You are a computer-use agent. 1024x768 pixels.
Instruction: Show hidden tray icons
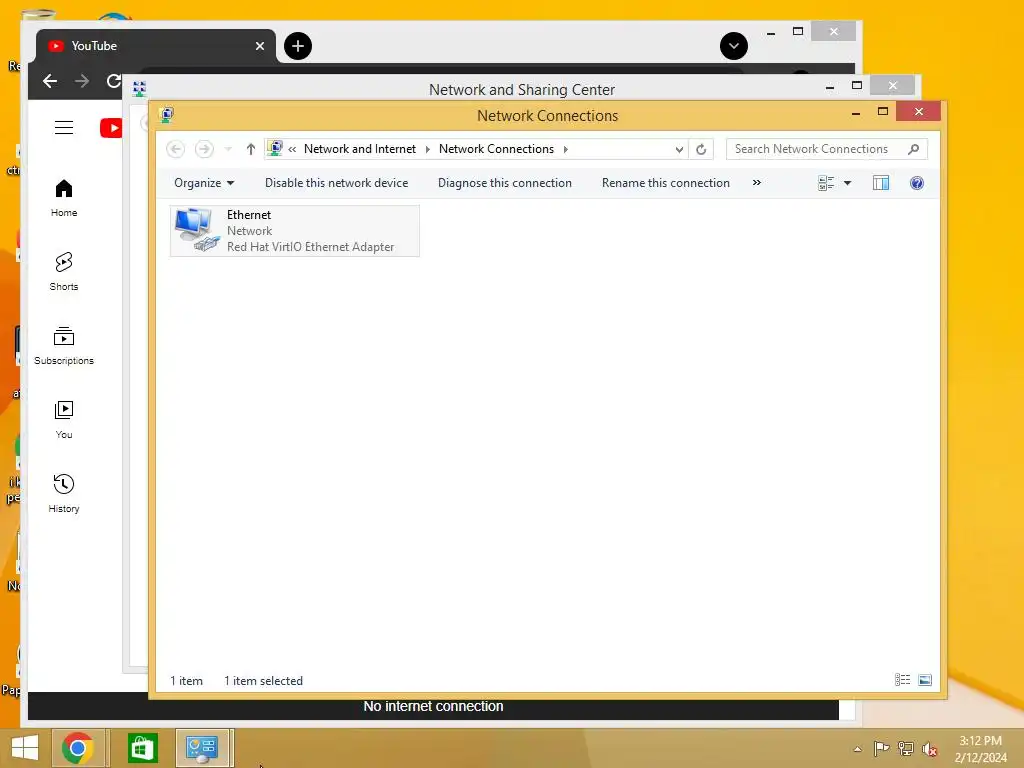point(857,749)
